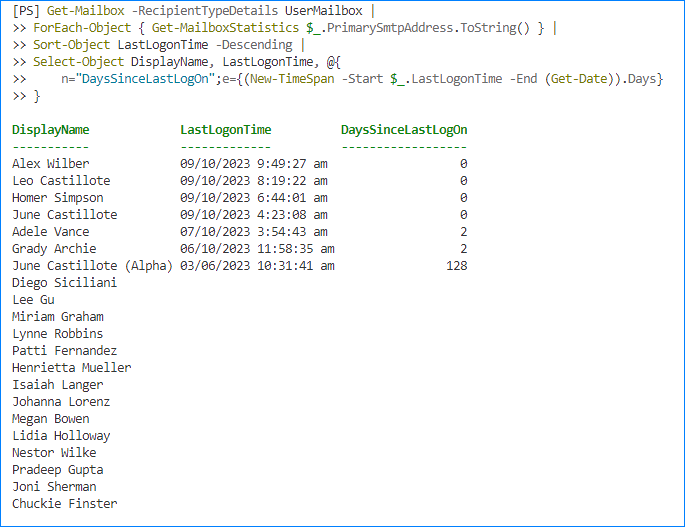Screen dimensions: 685x527
Task: Click the DaysSinceLastLogOn column header
Action: coord(404,129)
